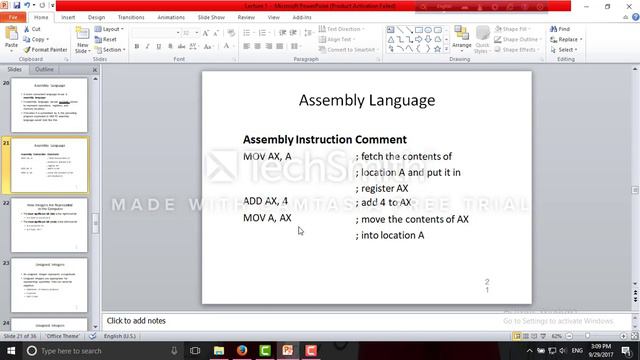The image size is (640, 360).
Task: Open PowerPoint Help
Action: [x=636, y=17]
